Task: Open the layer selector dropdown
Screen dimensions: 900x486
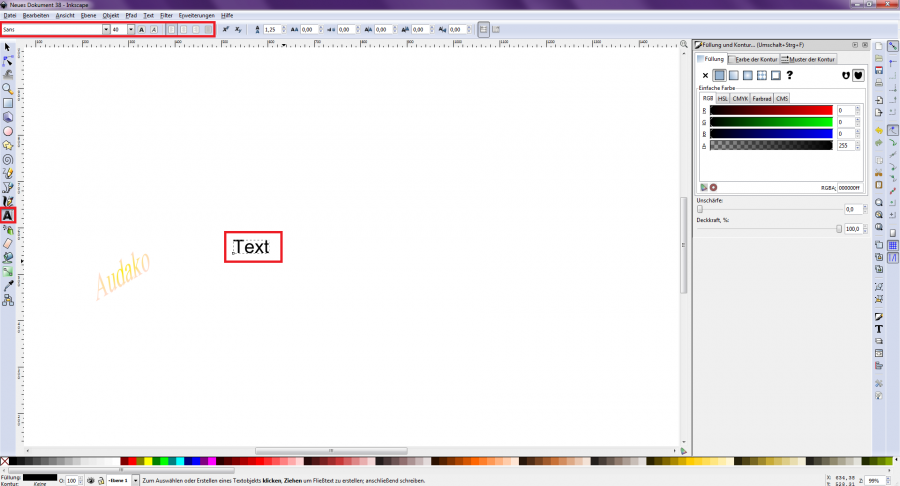Action: [x=134, y=481]
